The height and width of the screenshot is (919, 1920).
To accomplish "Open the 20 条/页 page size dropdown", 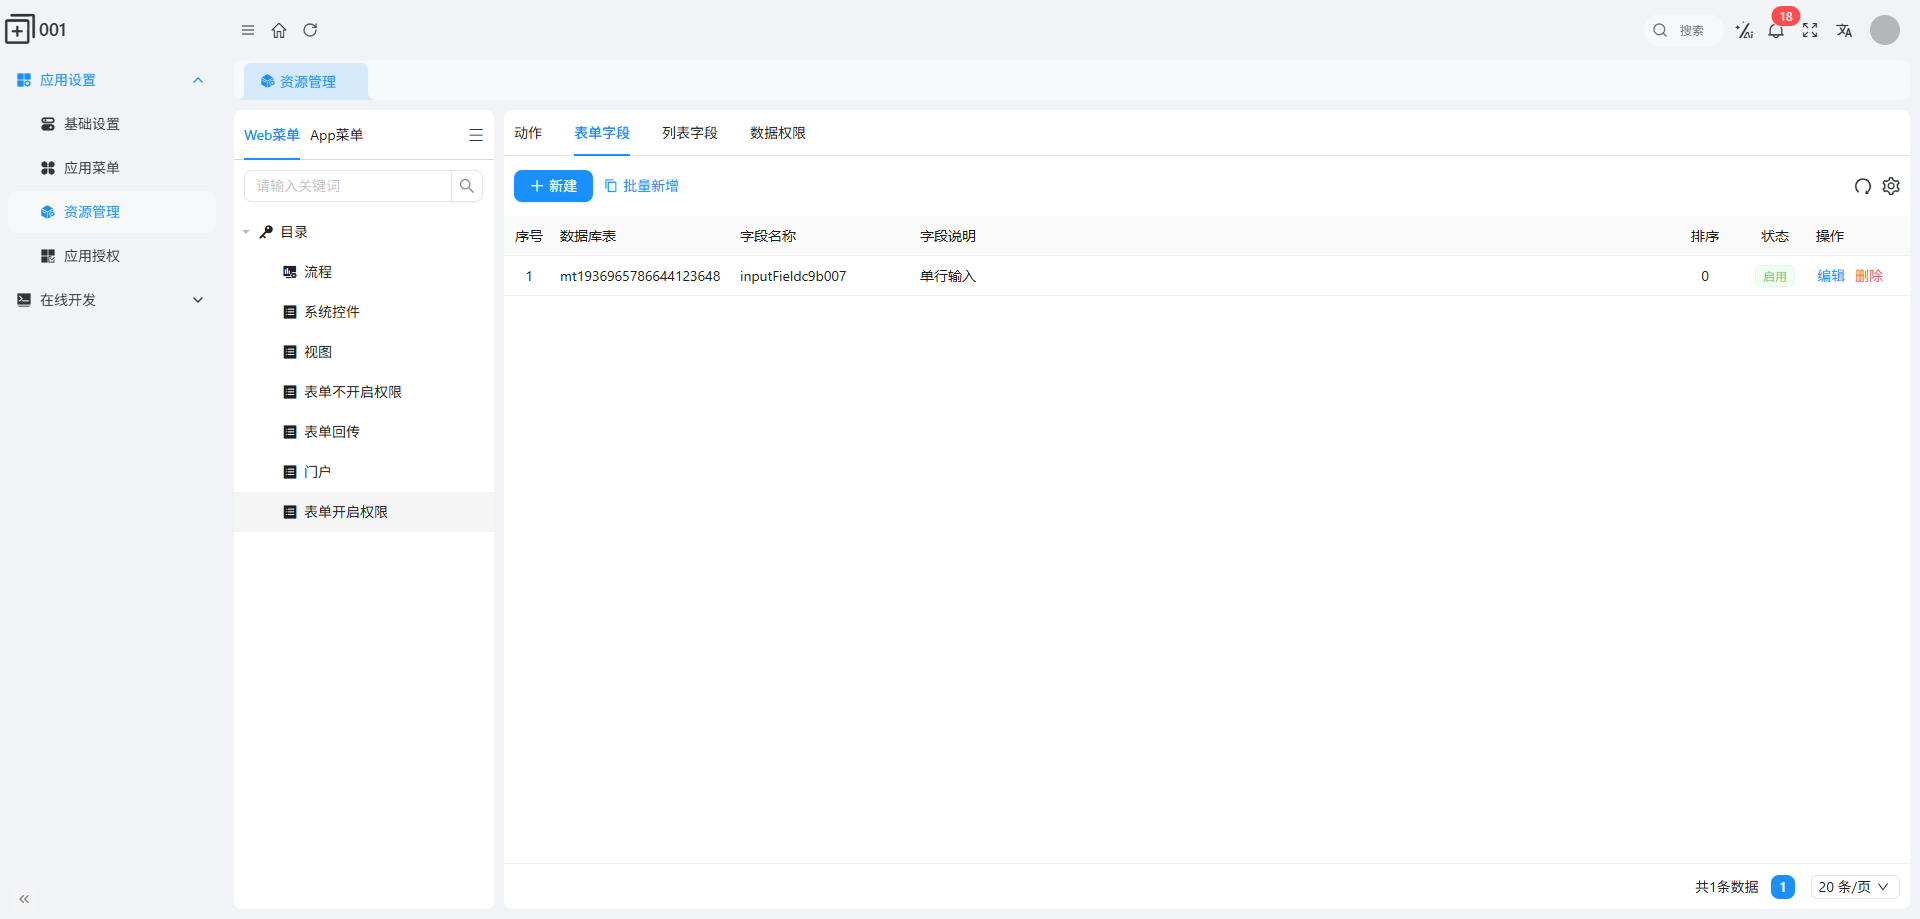I will pyautogui.click(x=1854, y=887).
